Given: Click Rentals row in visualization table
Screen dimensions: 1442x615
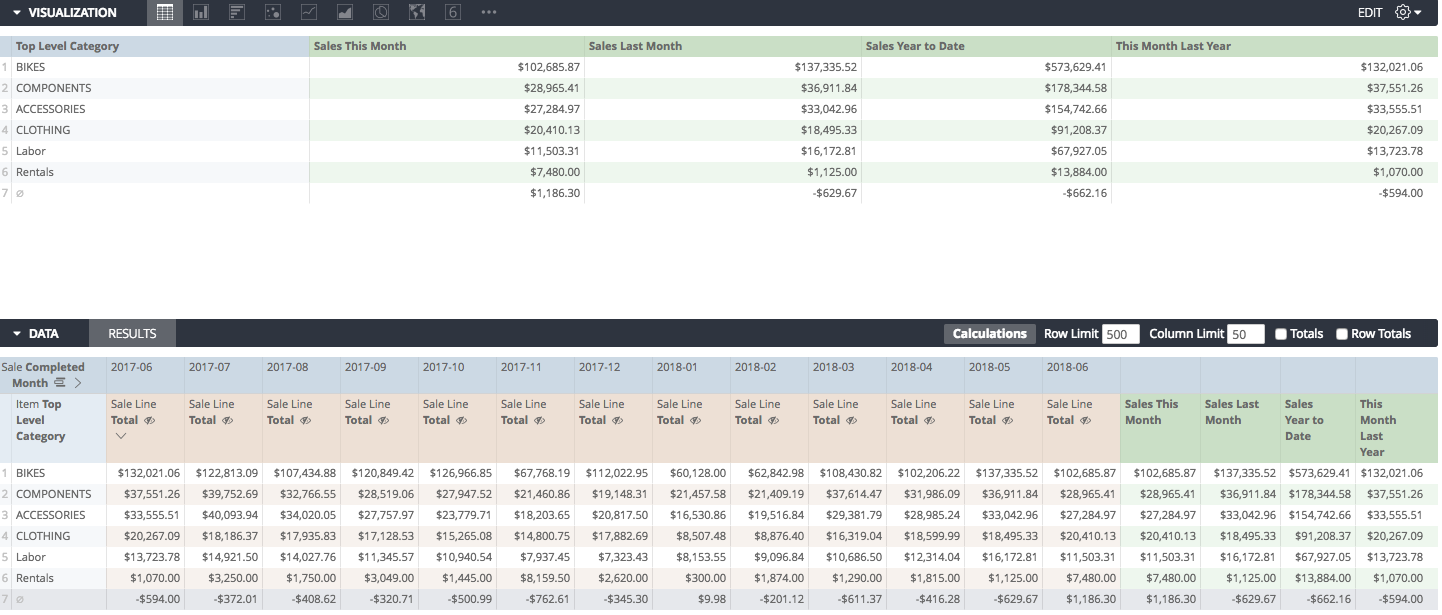Looking at the screenshot, I should [719, 172].
